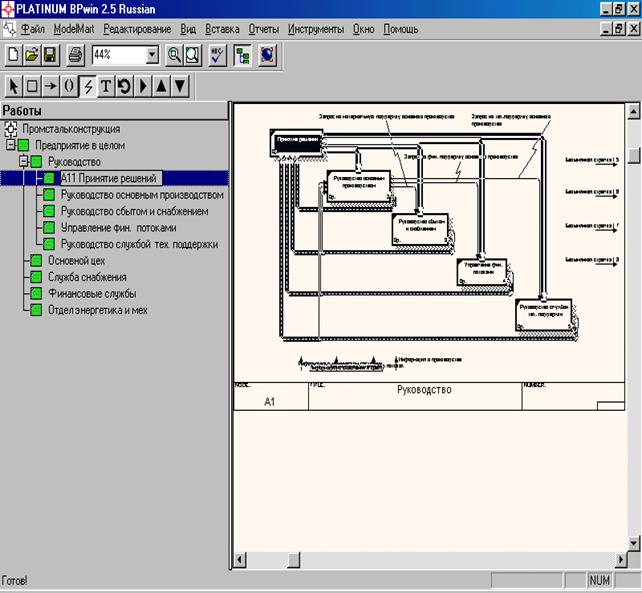Collapse the Предприятие в целом node
642x593 pixels.
click(11, 145)
